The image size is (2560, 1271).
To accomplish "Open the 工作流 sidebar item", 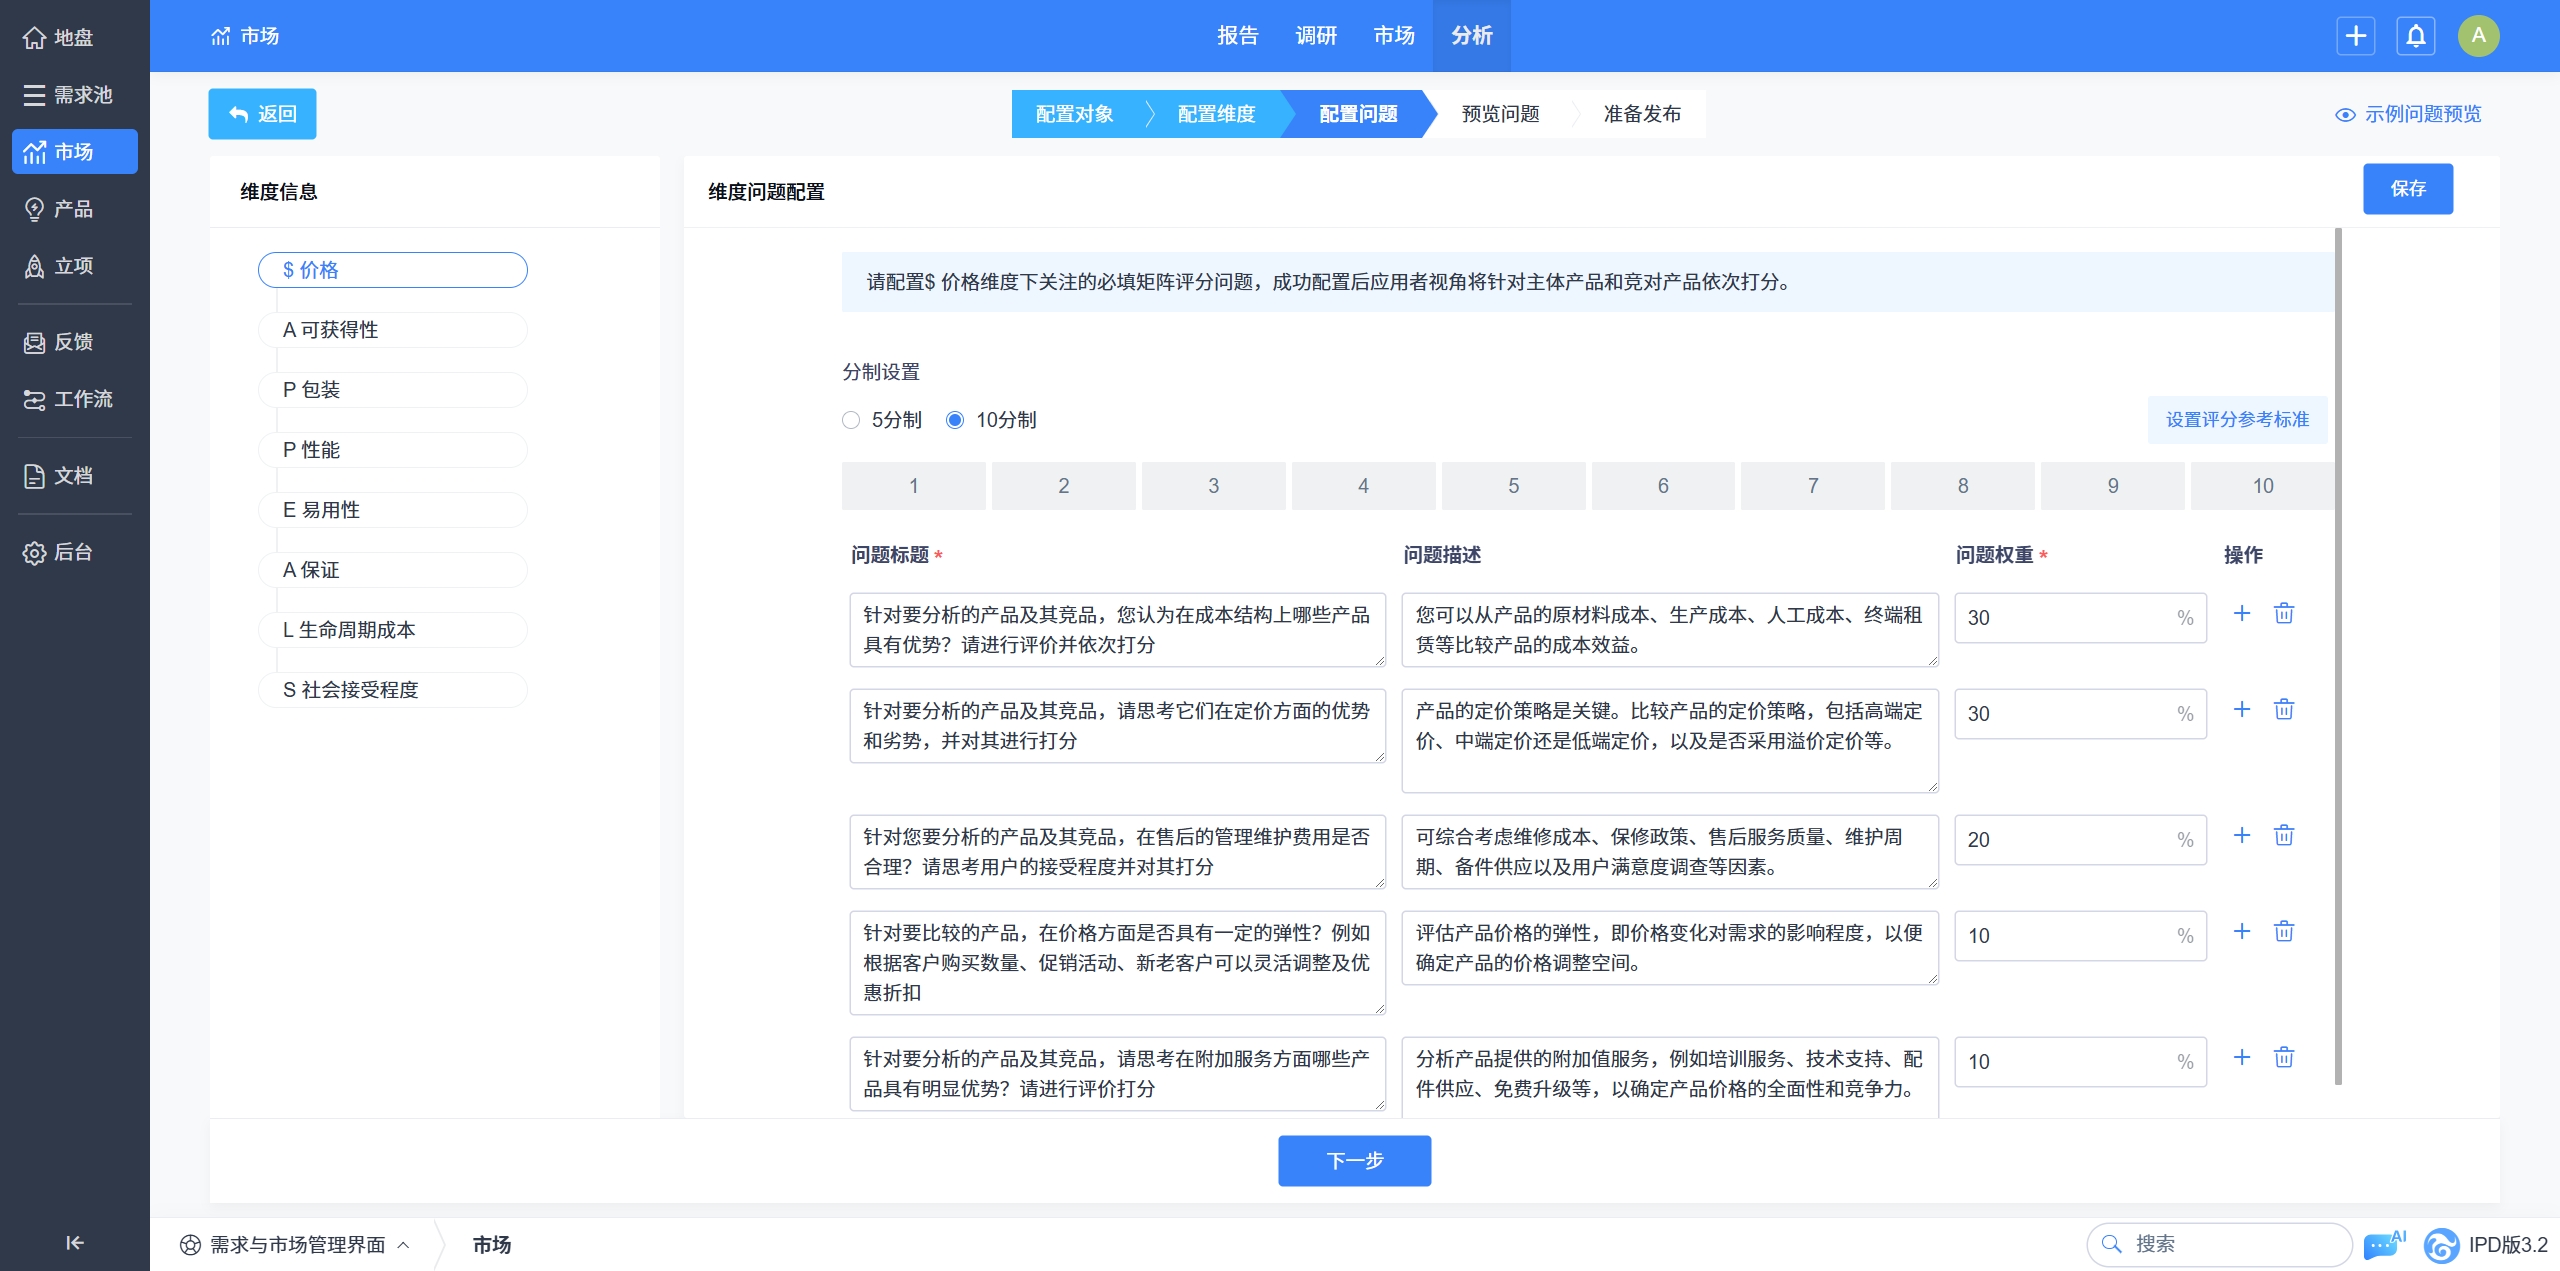I will coord(68,399).
